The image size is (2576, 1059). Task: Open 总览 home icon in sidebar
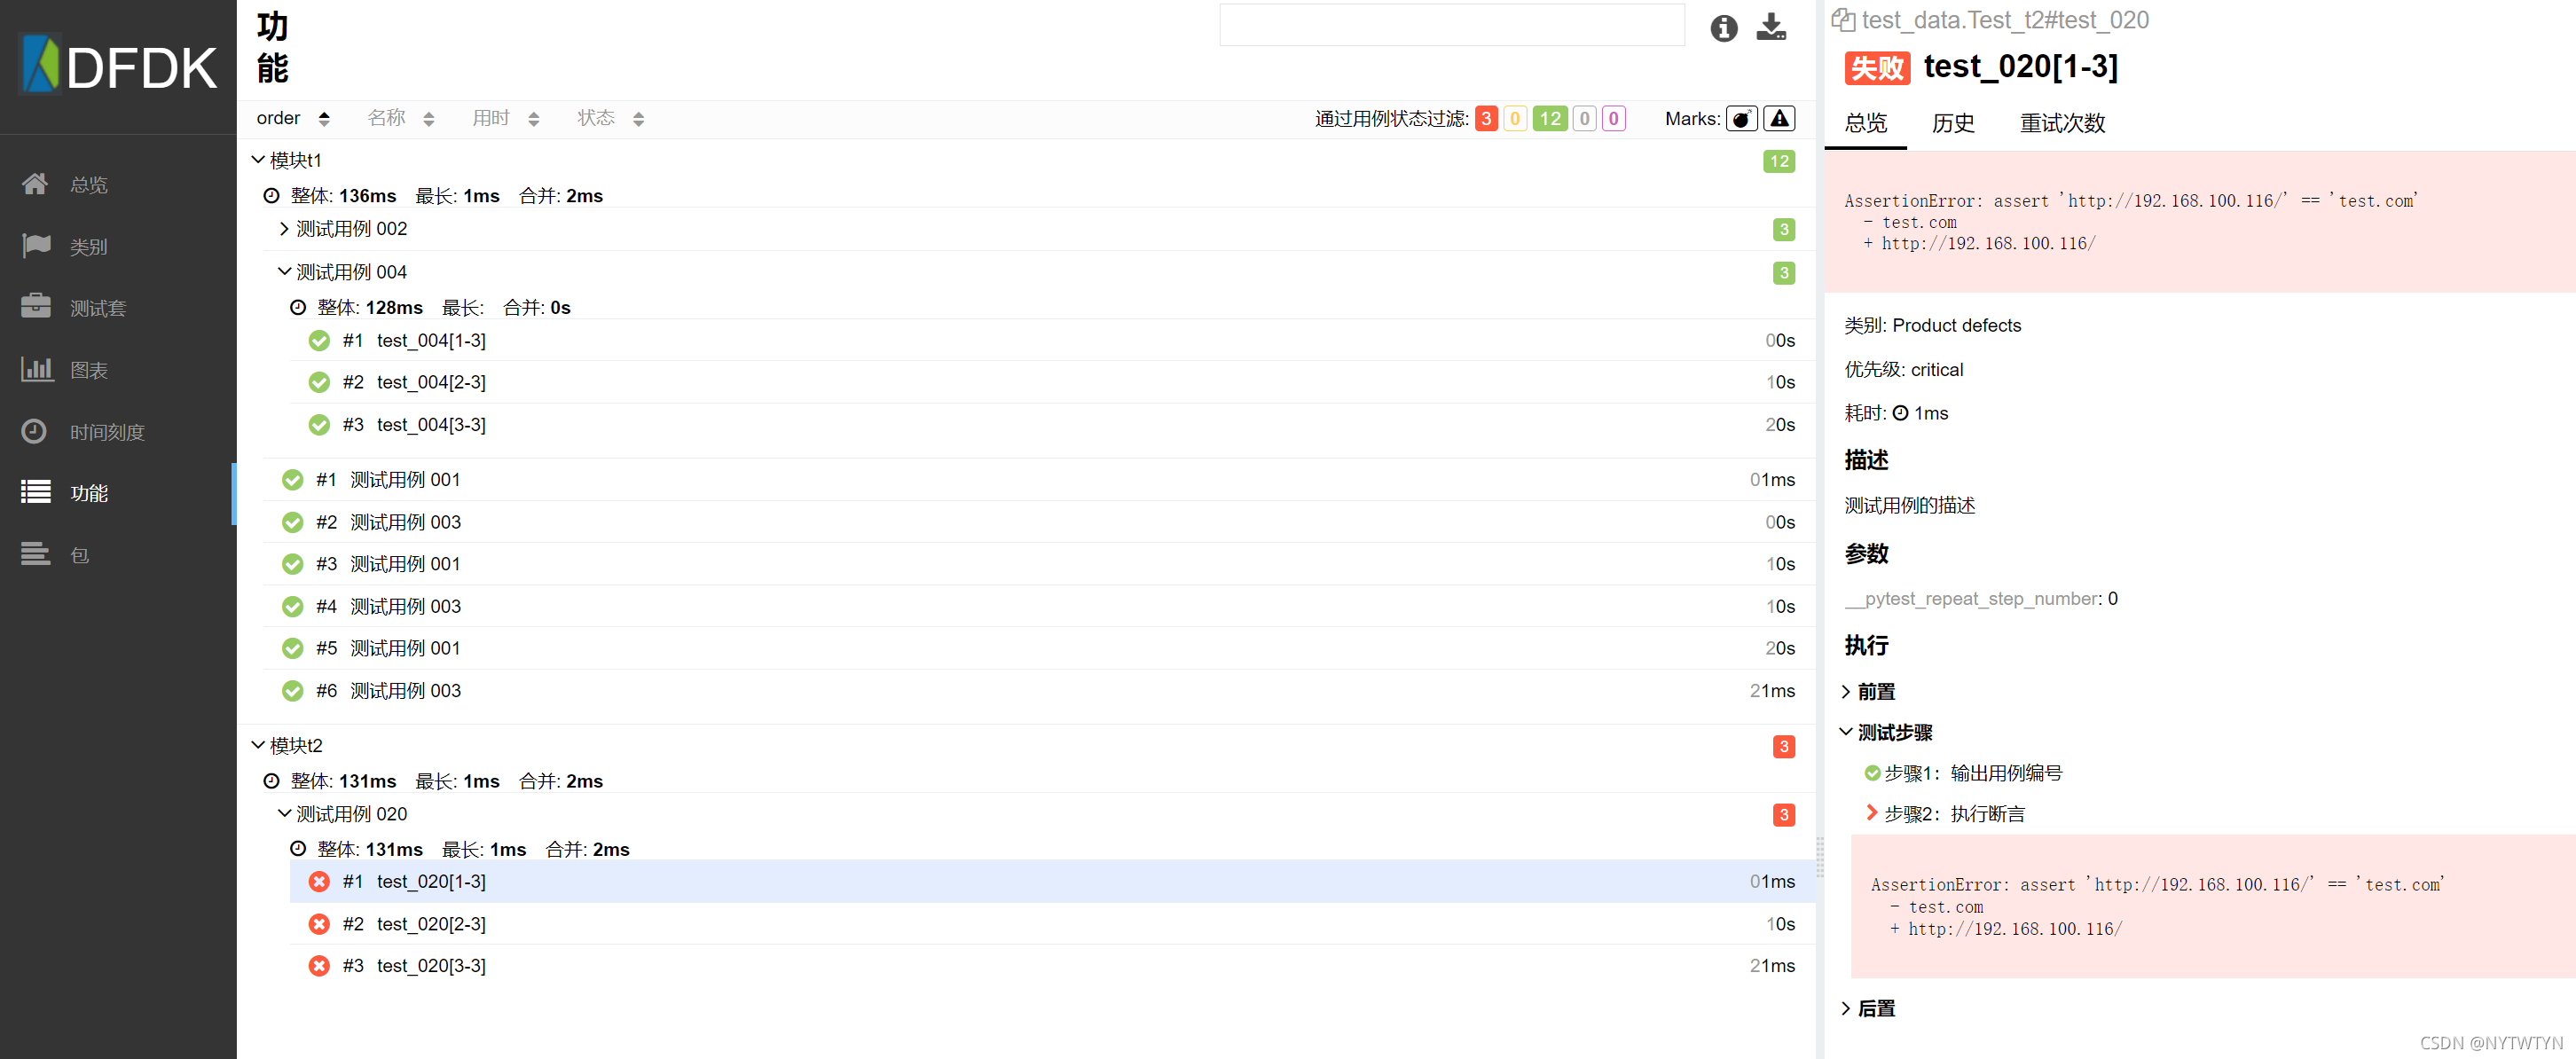[x=35, y=184]
